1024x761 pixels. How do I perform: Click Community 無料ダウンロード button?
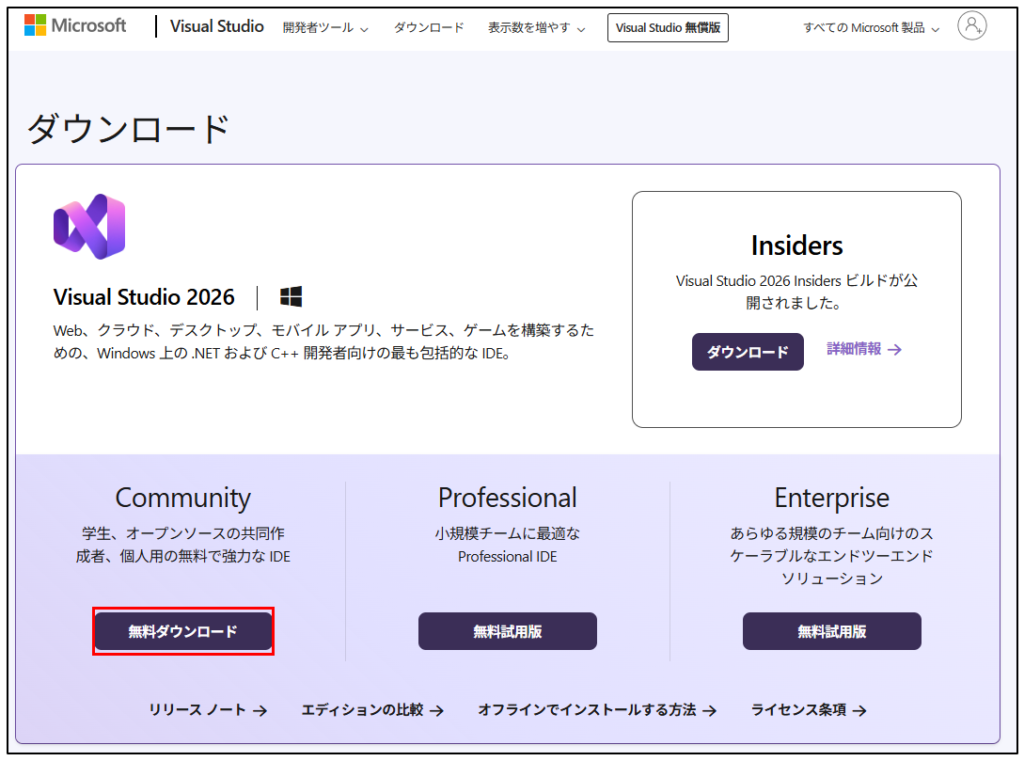(x=183, y=631)
